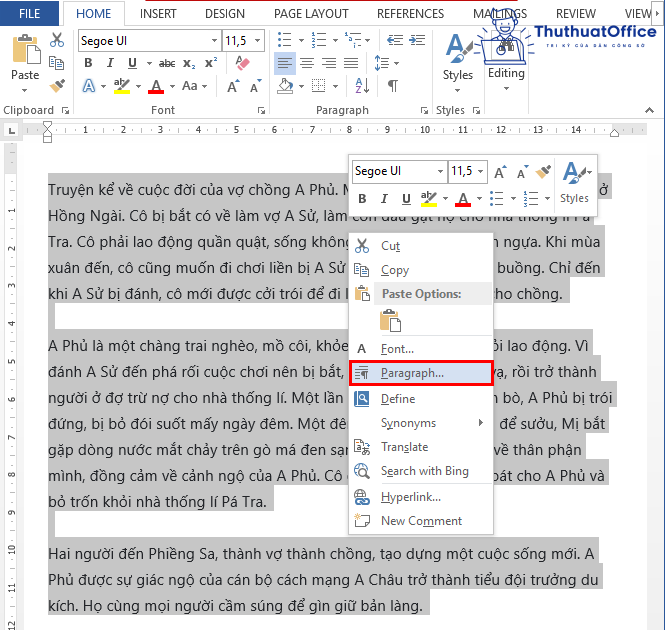Switch to the PAGE LAYOUT tab

coord(311,14)
